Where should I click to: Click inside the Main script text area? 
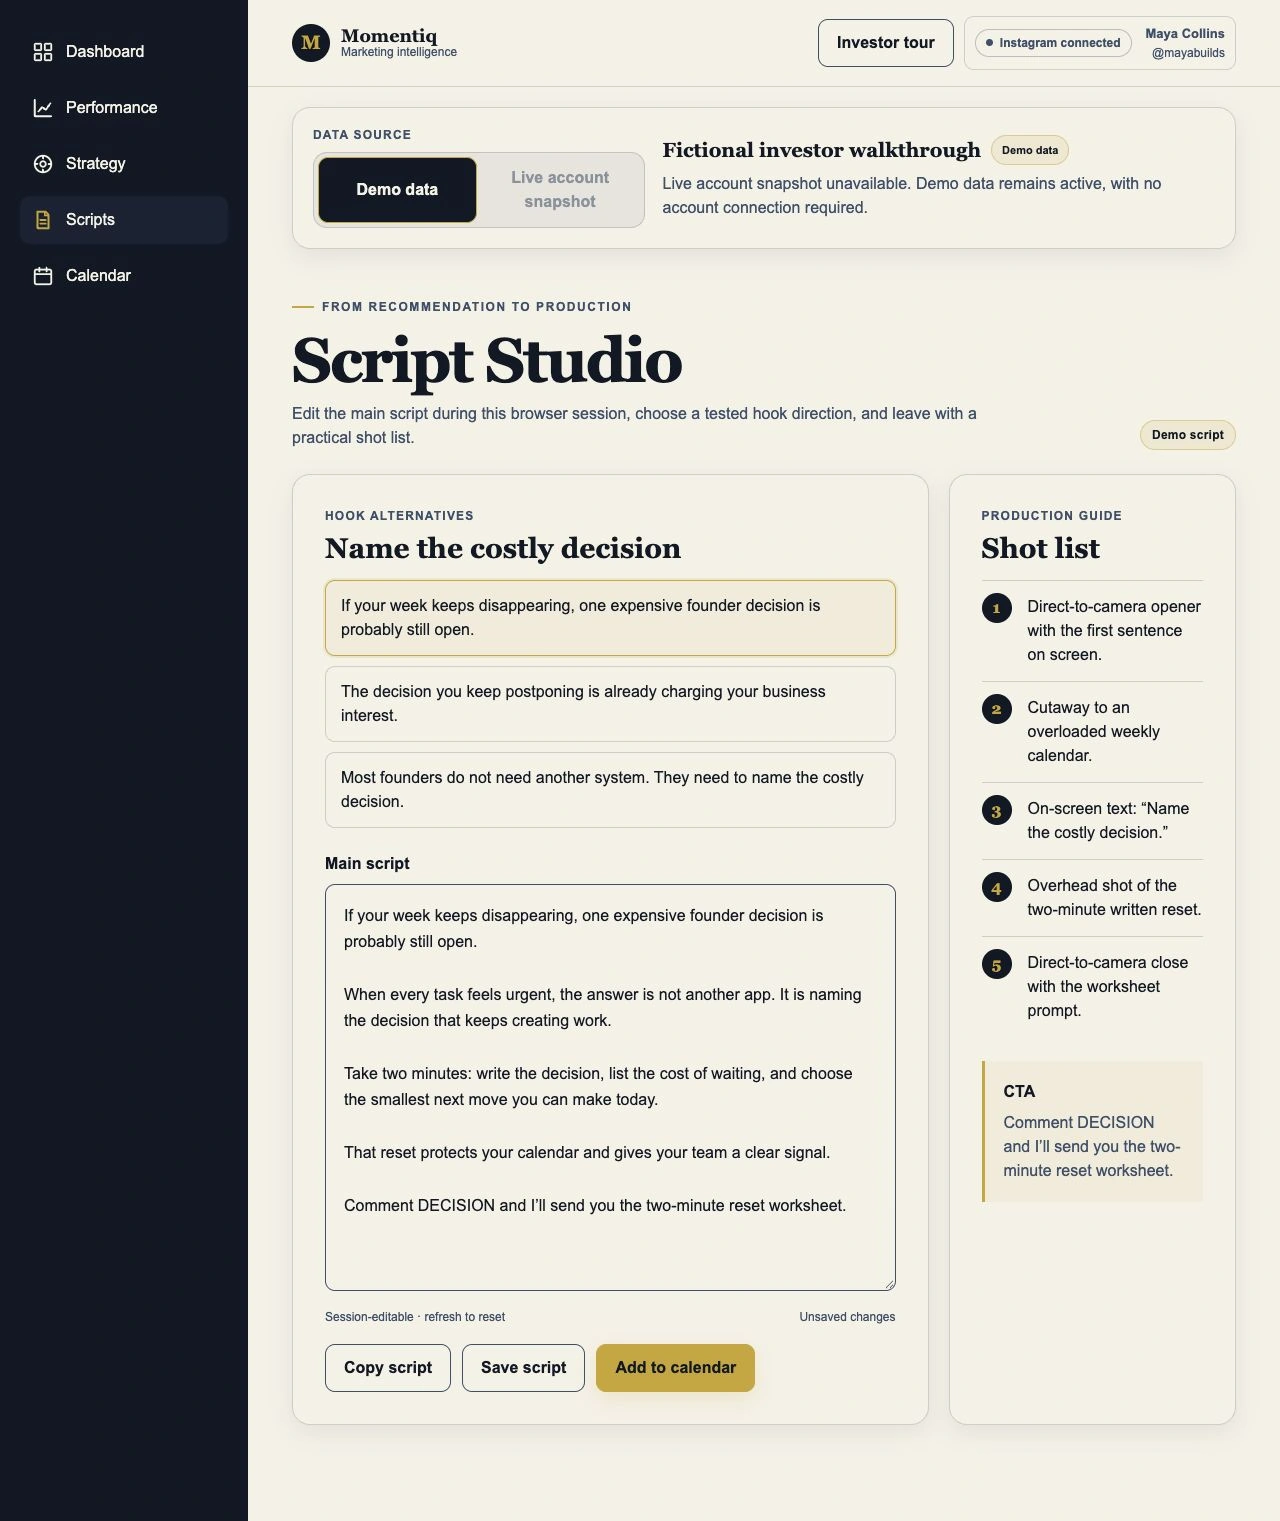click(x=610, y=1088)
